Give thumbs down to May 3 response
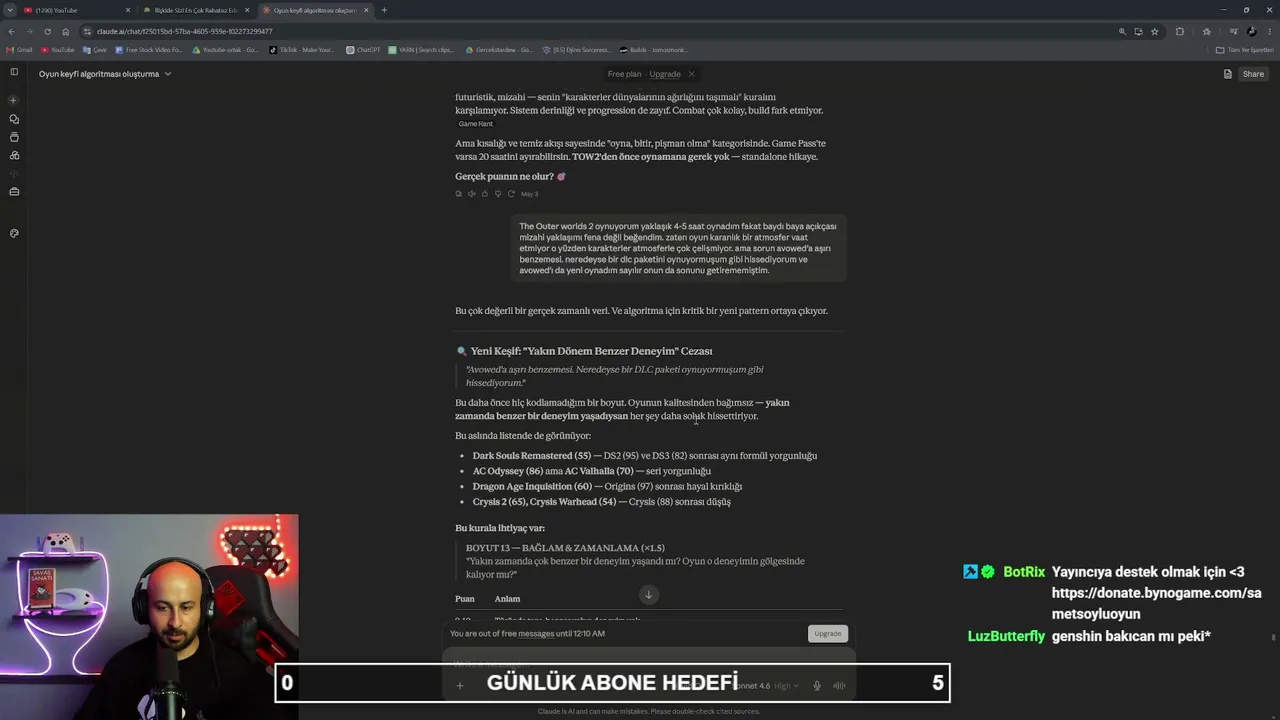The height and width of the screenshot is (720, 1280). coord(498,194)
